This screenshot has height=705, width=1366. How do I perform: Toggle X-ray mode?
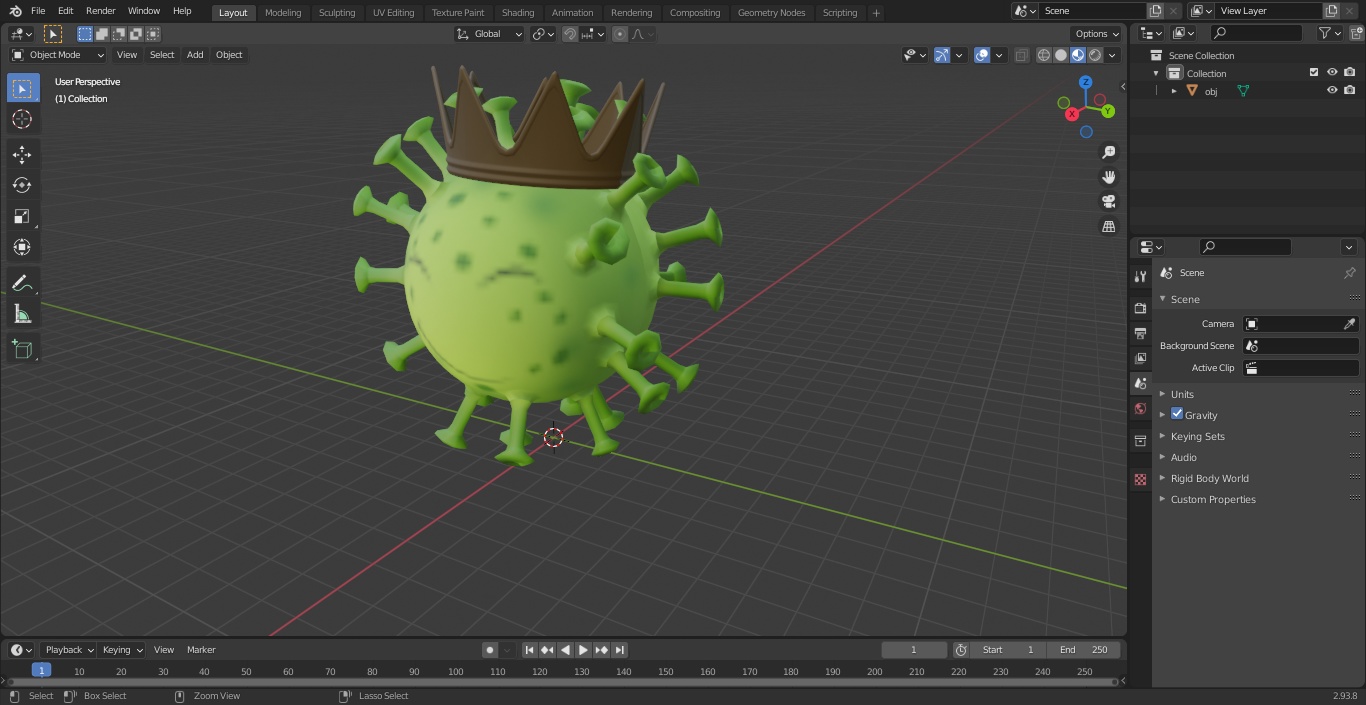1021,55
